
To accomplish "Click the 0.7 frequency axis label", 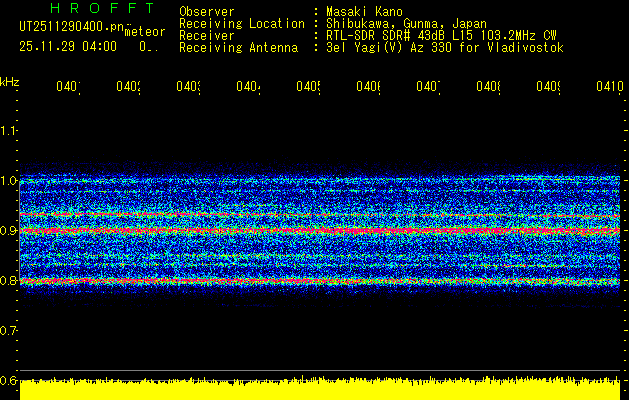I will pos(9,331).
